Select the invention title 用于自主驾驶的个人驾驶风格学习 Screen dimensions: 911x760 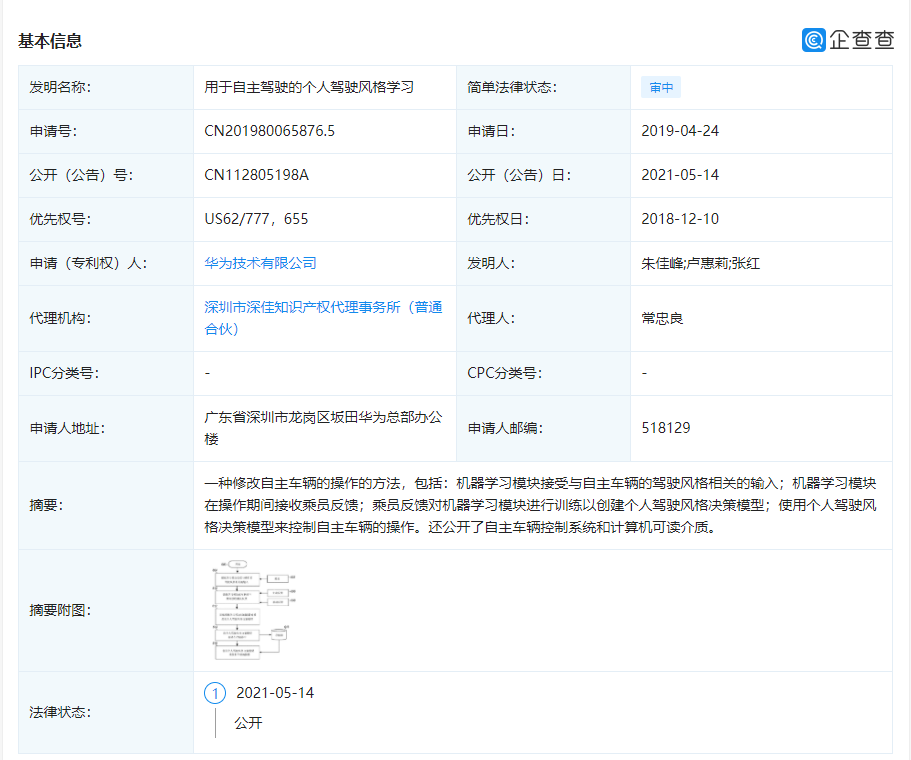click(309, 87)
